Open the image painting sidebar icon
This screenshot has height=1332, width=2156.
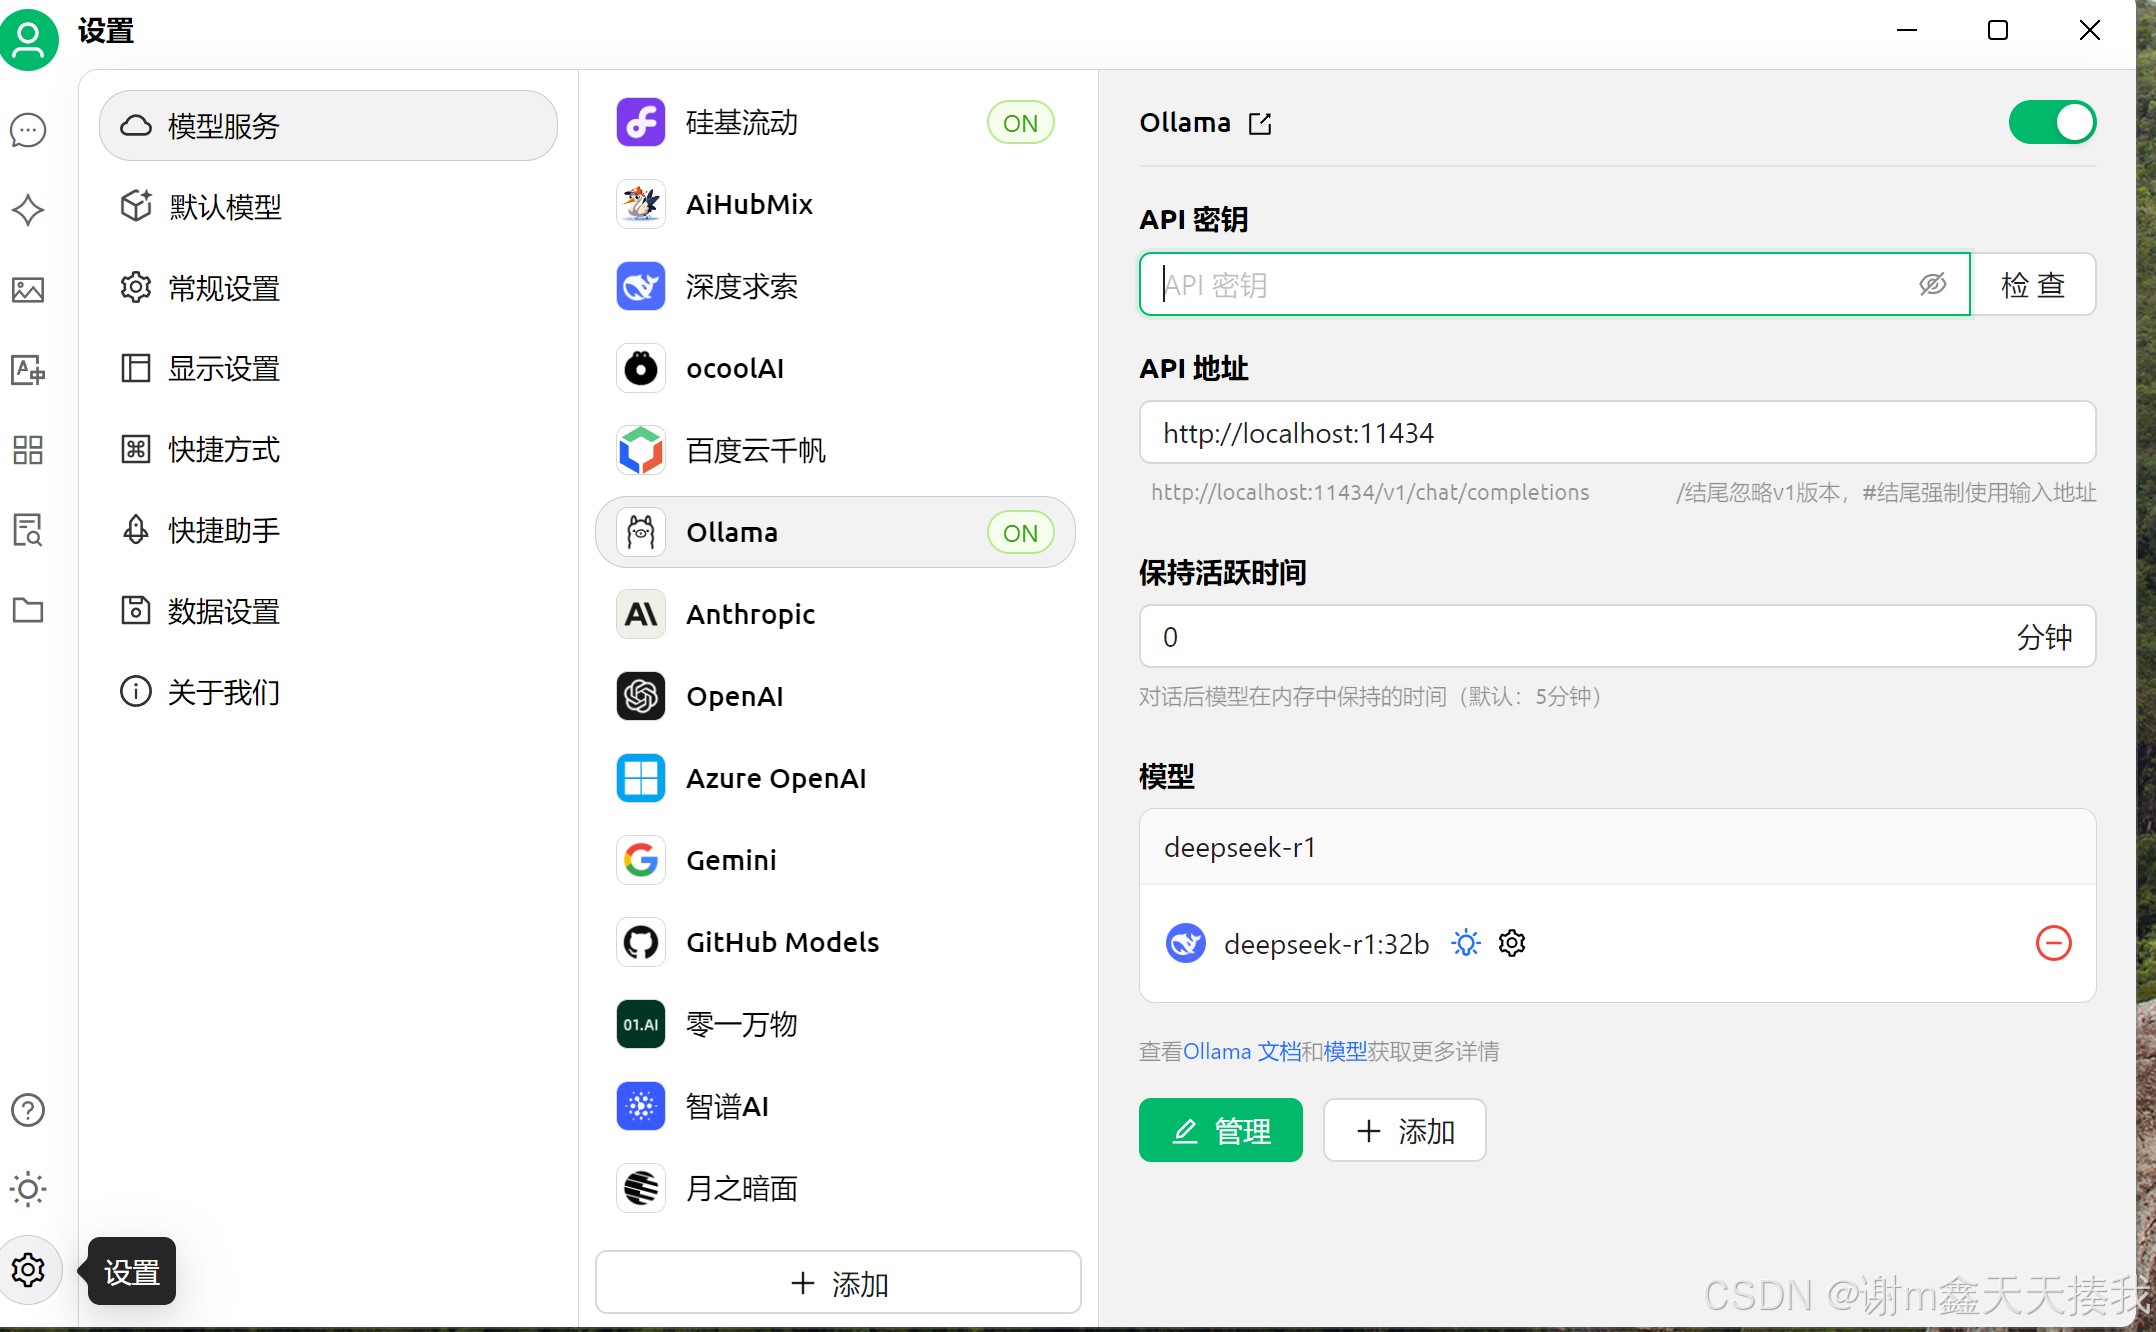(28, 290)
